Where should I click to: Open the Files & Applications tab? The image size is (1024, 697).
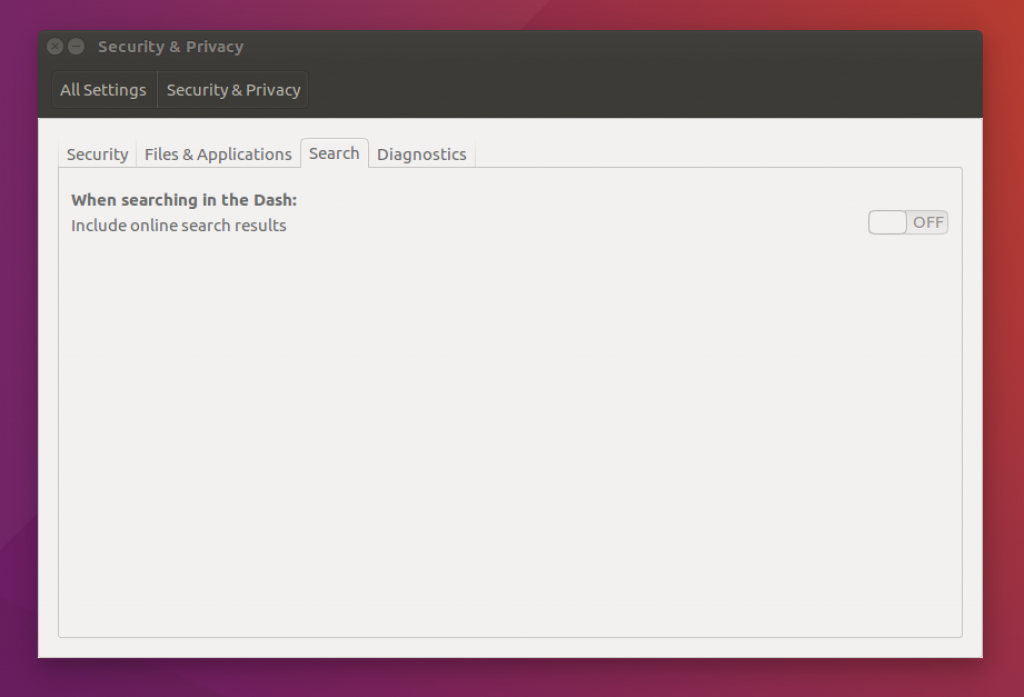[218, 154]
